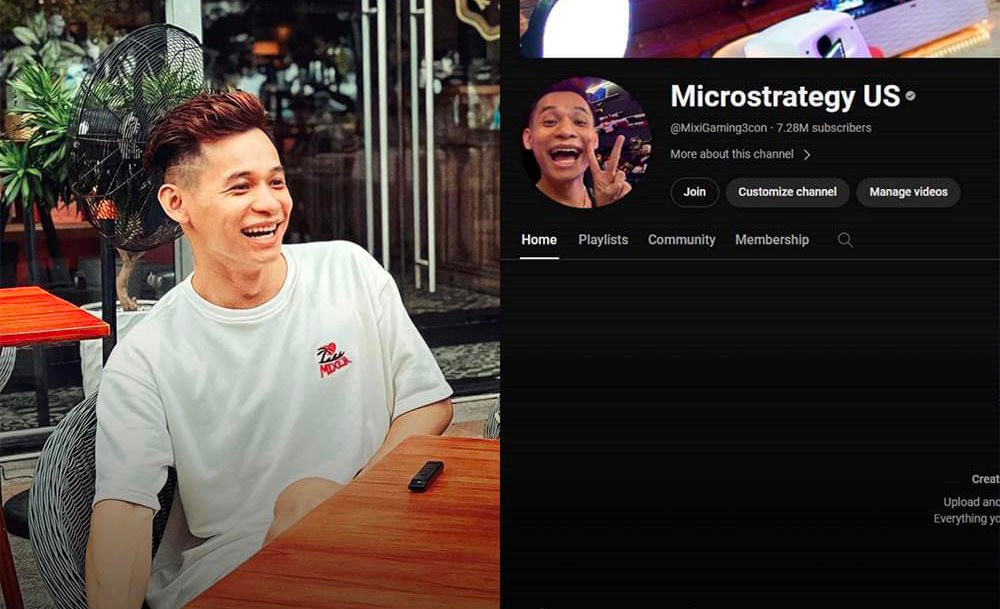Open the Playlists tab

coord(603,240)
